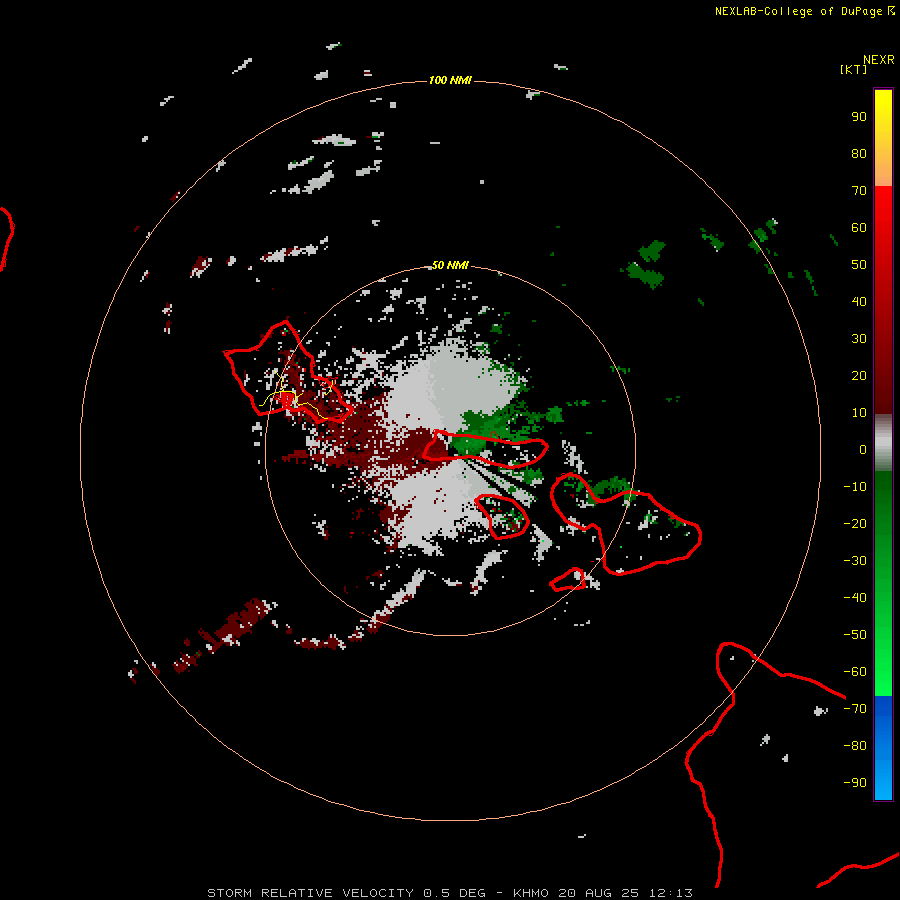900x900 pixels.
Task: Click the "50" value on the velocity scale
Action: click(x=859, y=265)
